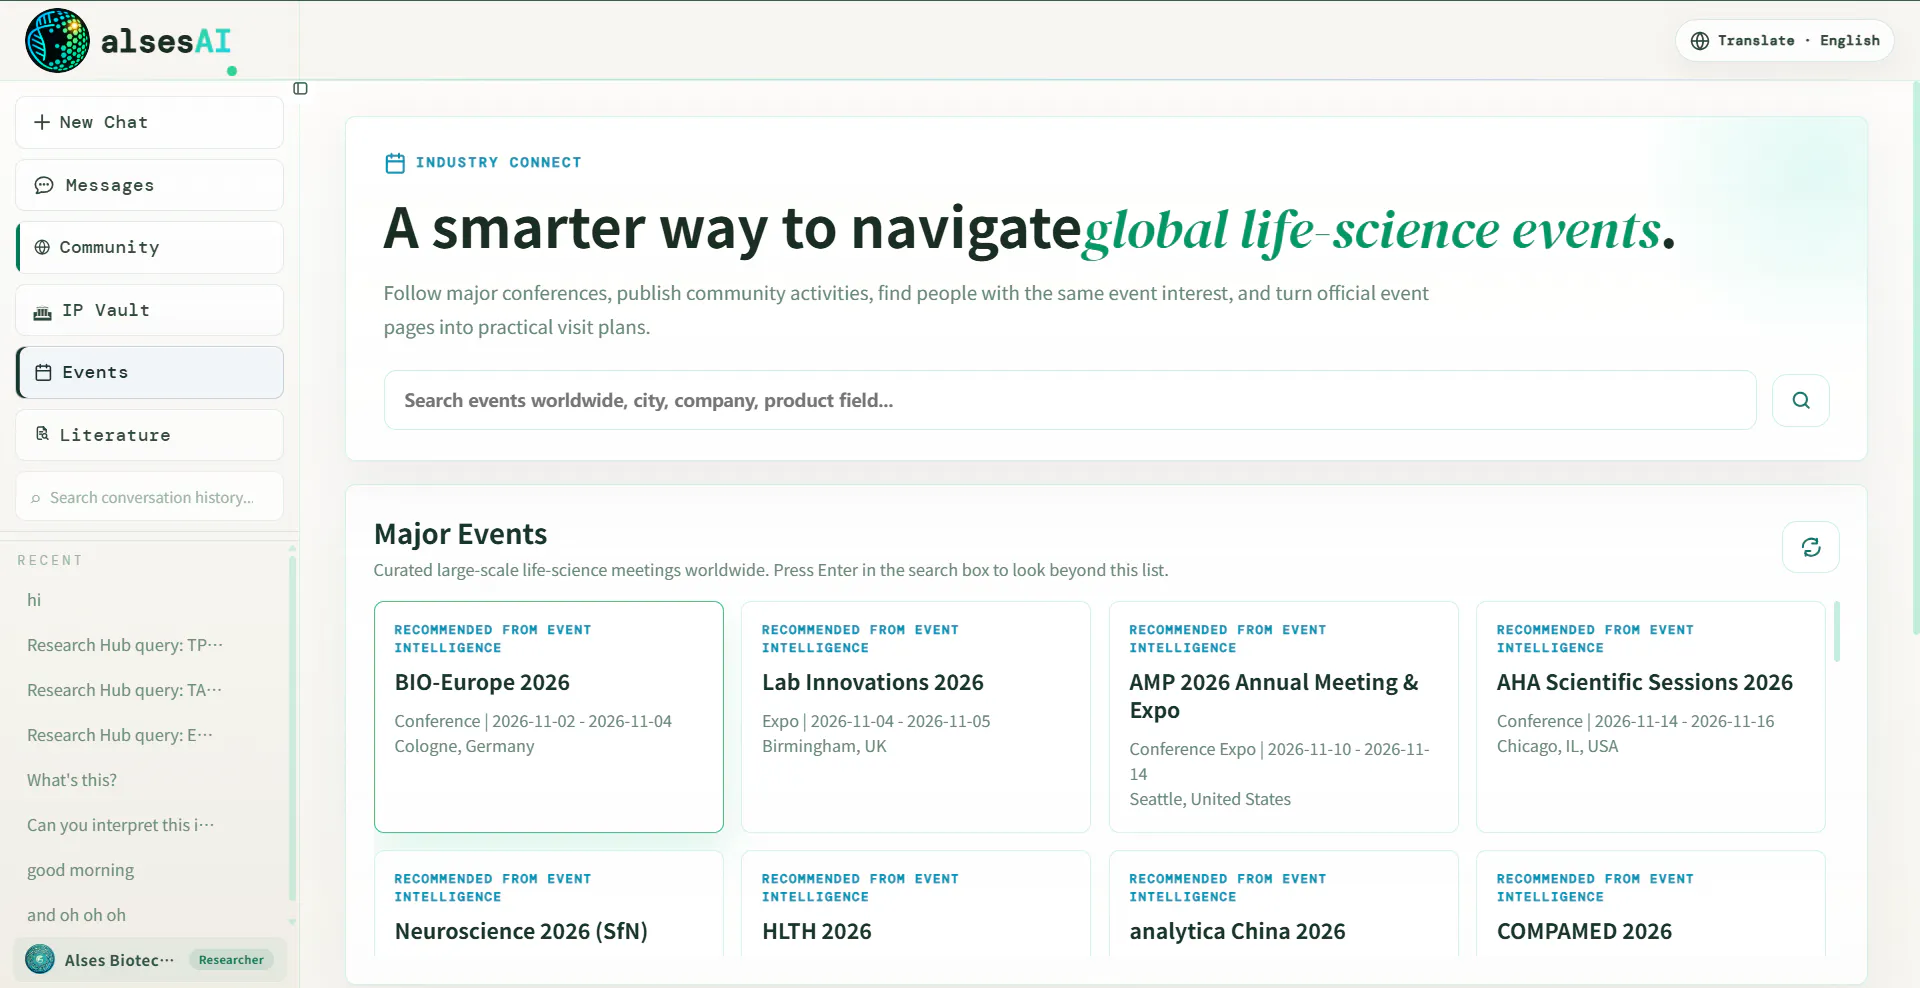The height and width of the screenshot is (988, 1920).
Task: Open the COMPAMED 2026 event card
Action: tap(1650, 903)
